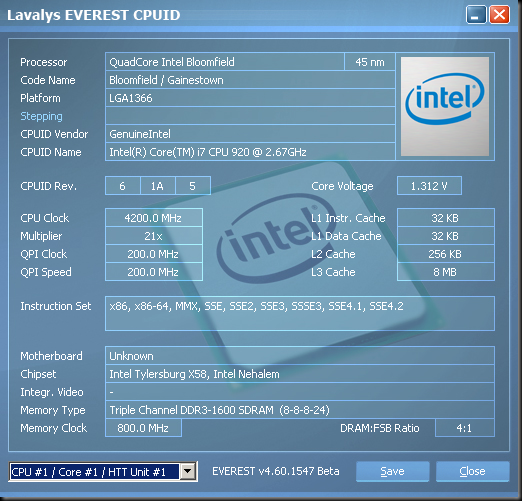
Task: Click the L1 Instr. Cache '32 KB' value
Action: tap(446, 218)
